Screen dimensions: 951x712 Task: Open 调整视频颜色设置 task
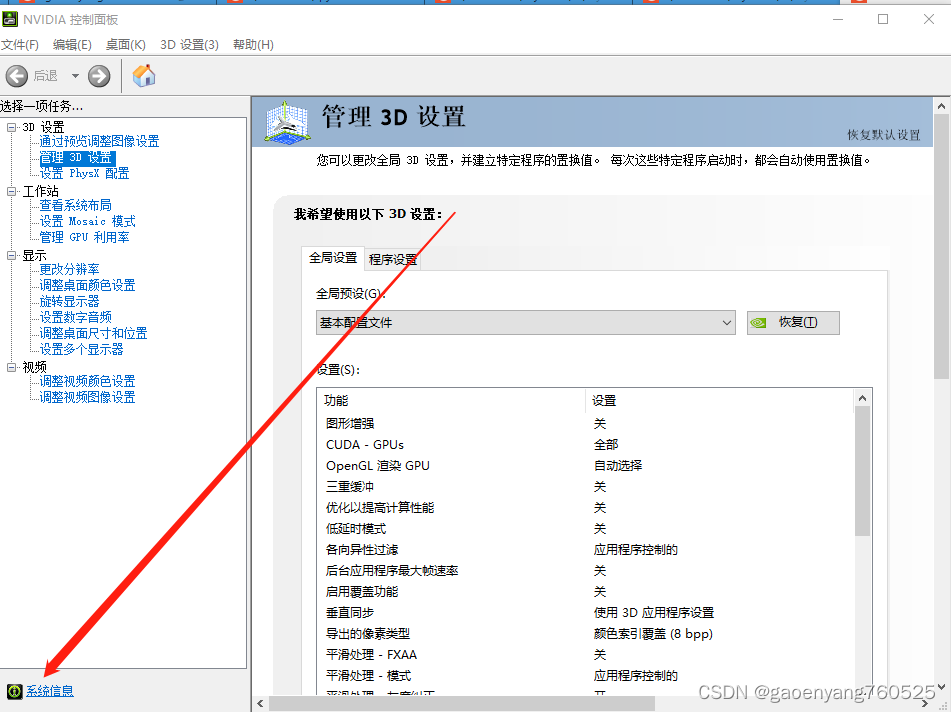[87, 381]
